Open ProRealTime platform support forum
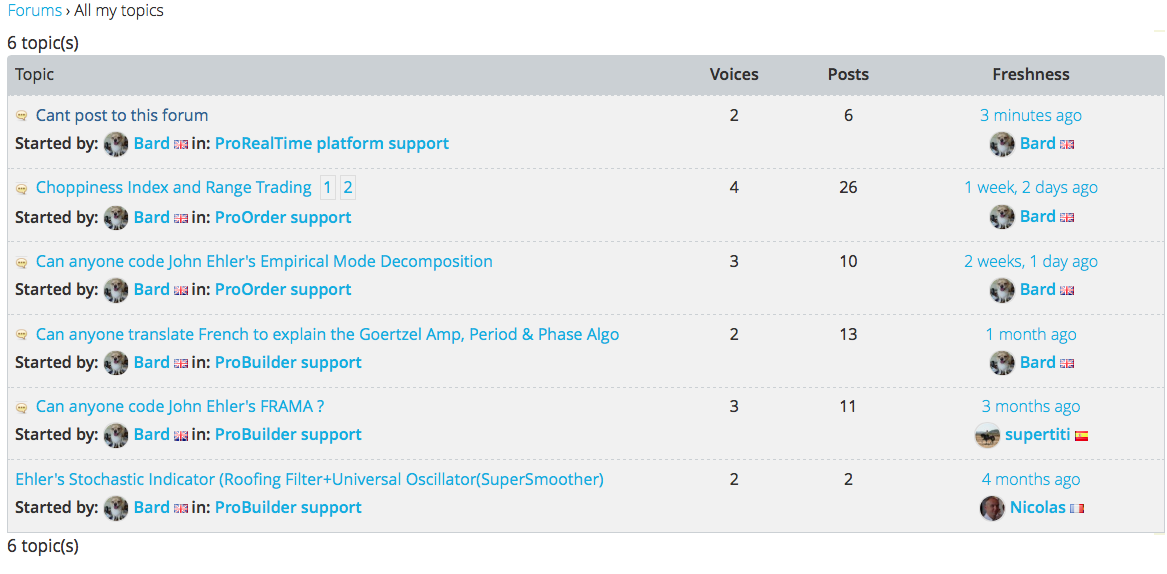Screen dimensions: 1167x574 tap(331, 143)
